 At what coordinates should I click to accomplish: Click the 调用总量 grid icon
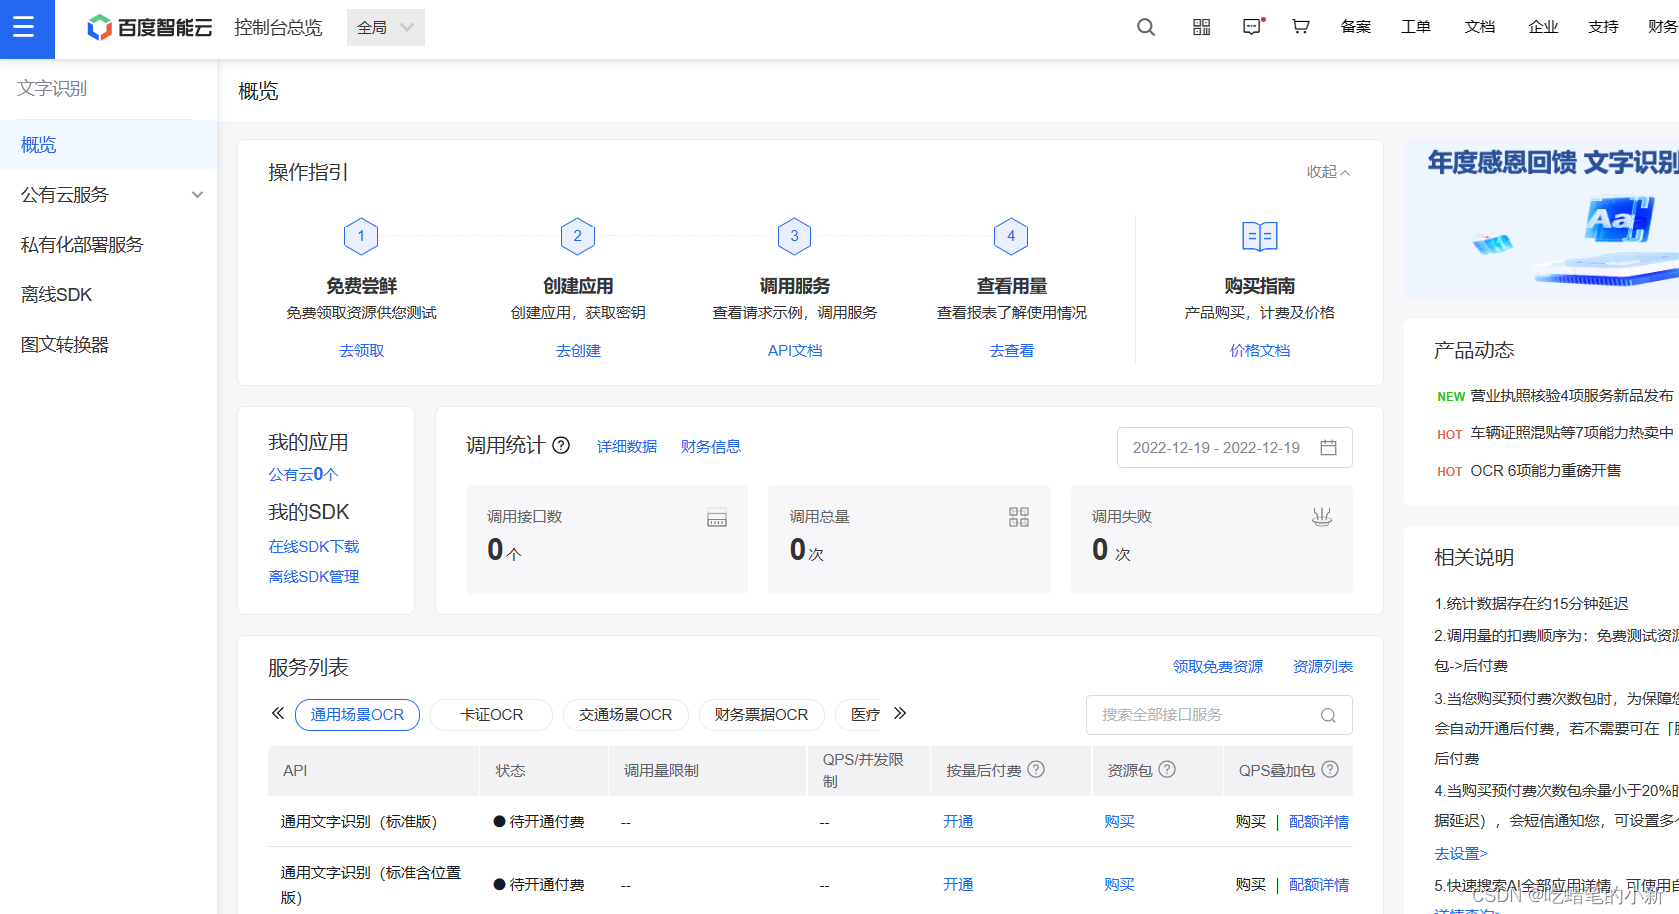[1019, 517]
